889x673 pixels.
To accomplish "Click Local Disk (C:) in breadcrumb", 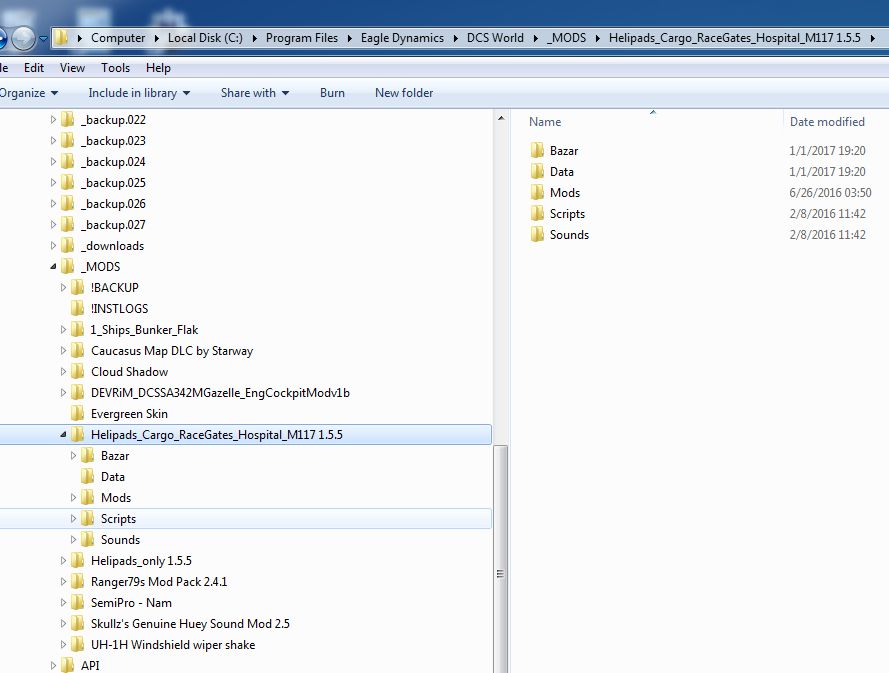I will 205,38.
